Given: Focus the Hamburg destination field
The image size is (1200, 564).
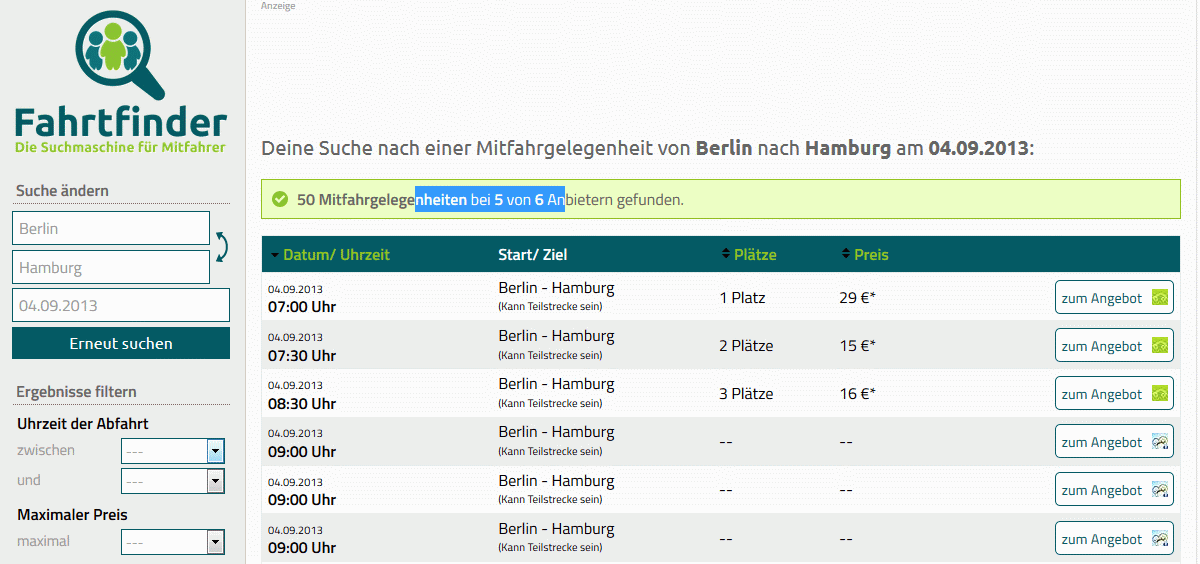Looking at the screenshot, I should click(111, 267).
